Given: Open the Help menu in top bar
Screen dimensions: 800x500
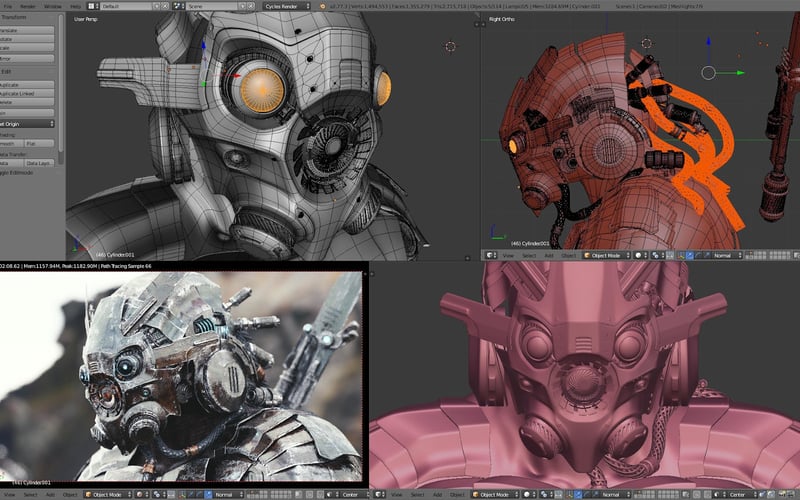Looking at the screenshot, I should [76, 6].
